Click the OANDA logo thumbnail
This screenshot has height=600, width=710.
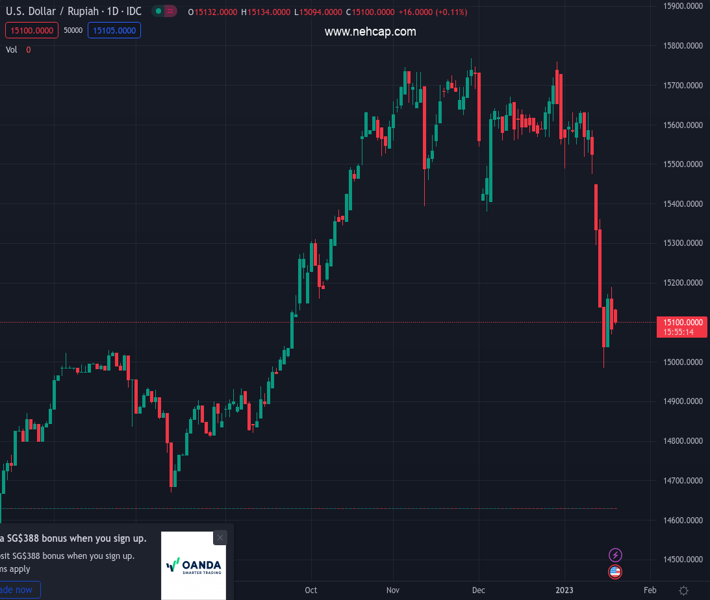click(194, 566)
